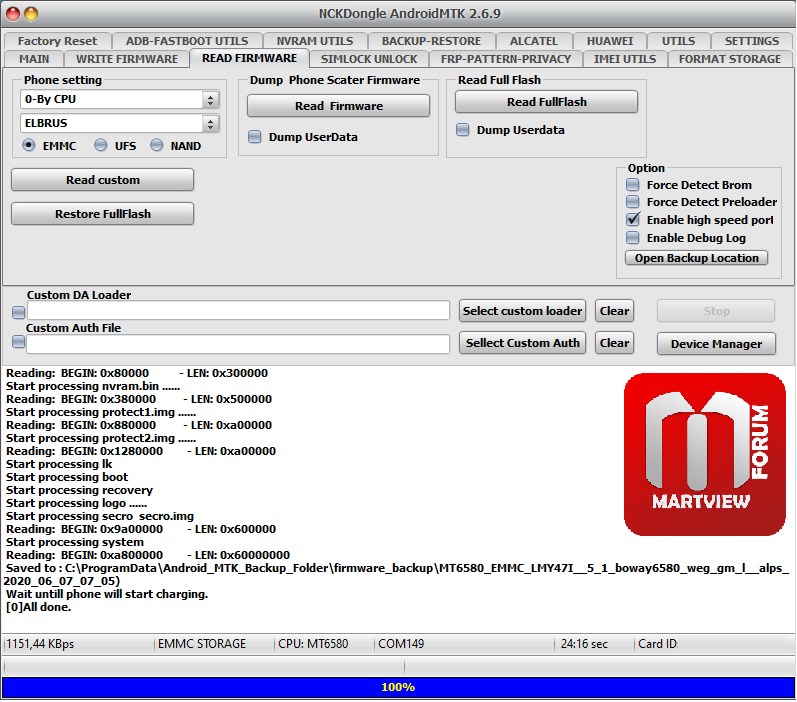Uncheck Enable high speed port
The height and width of the screenshot is (702, 797).
[632, 220]
